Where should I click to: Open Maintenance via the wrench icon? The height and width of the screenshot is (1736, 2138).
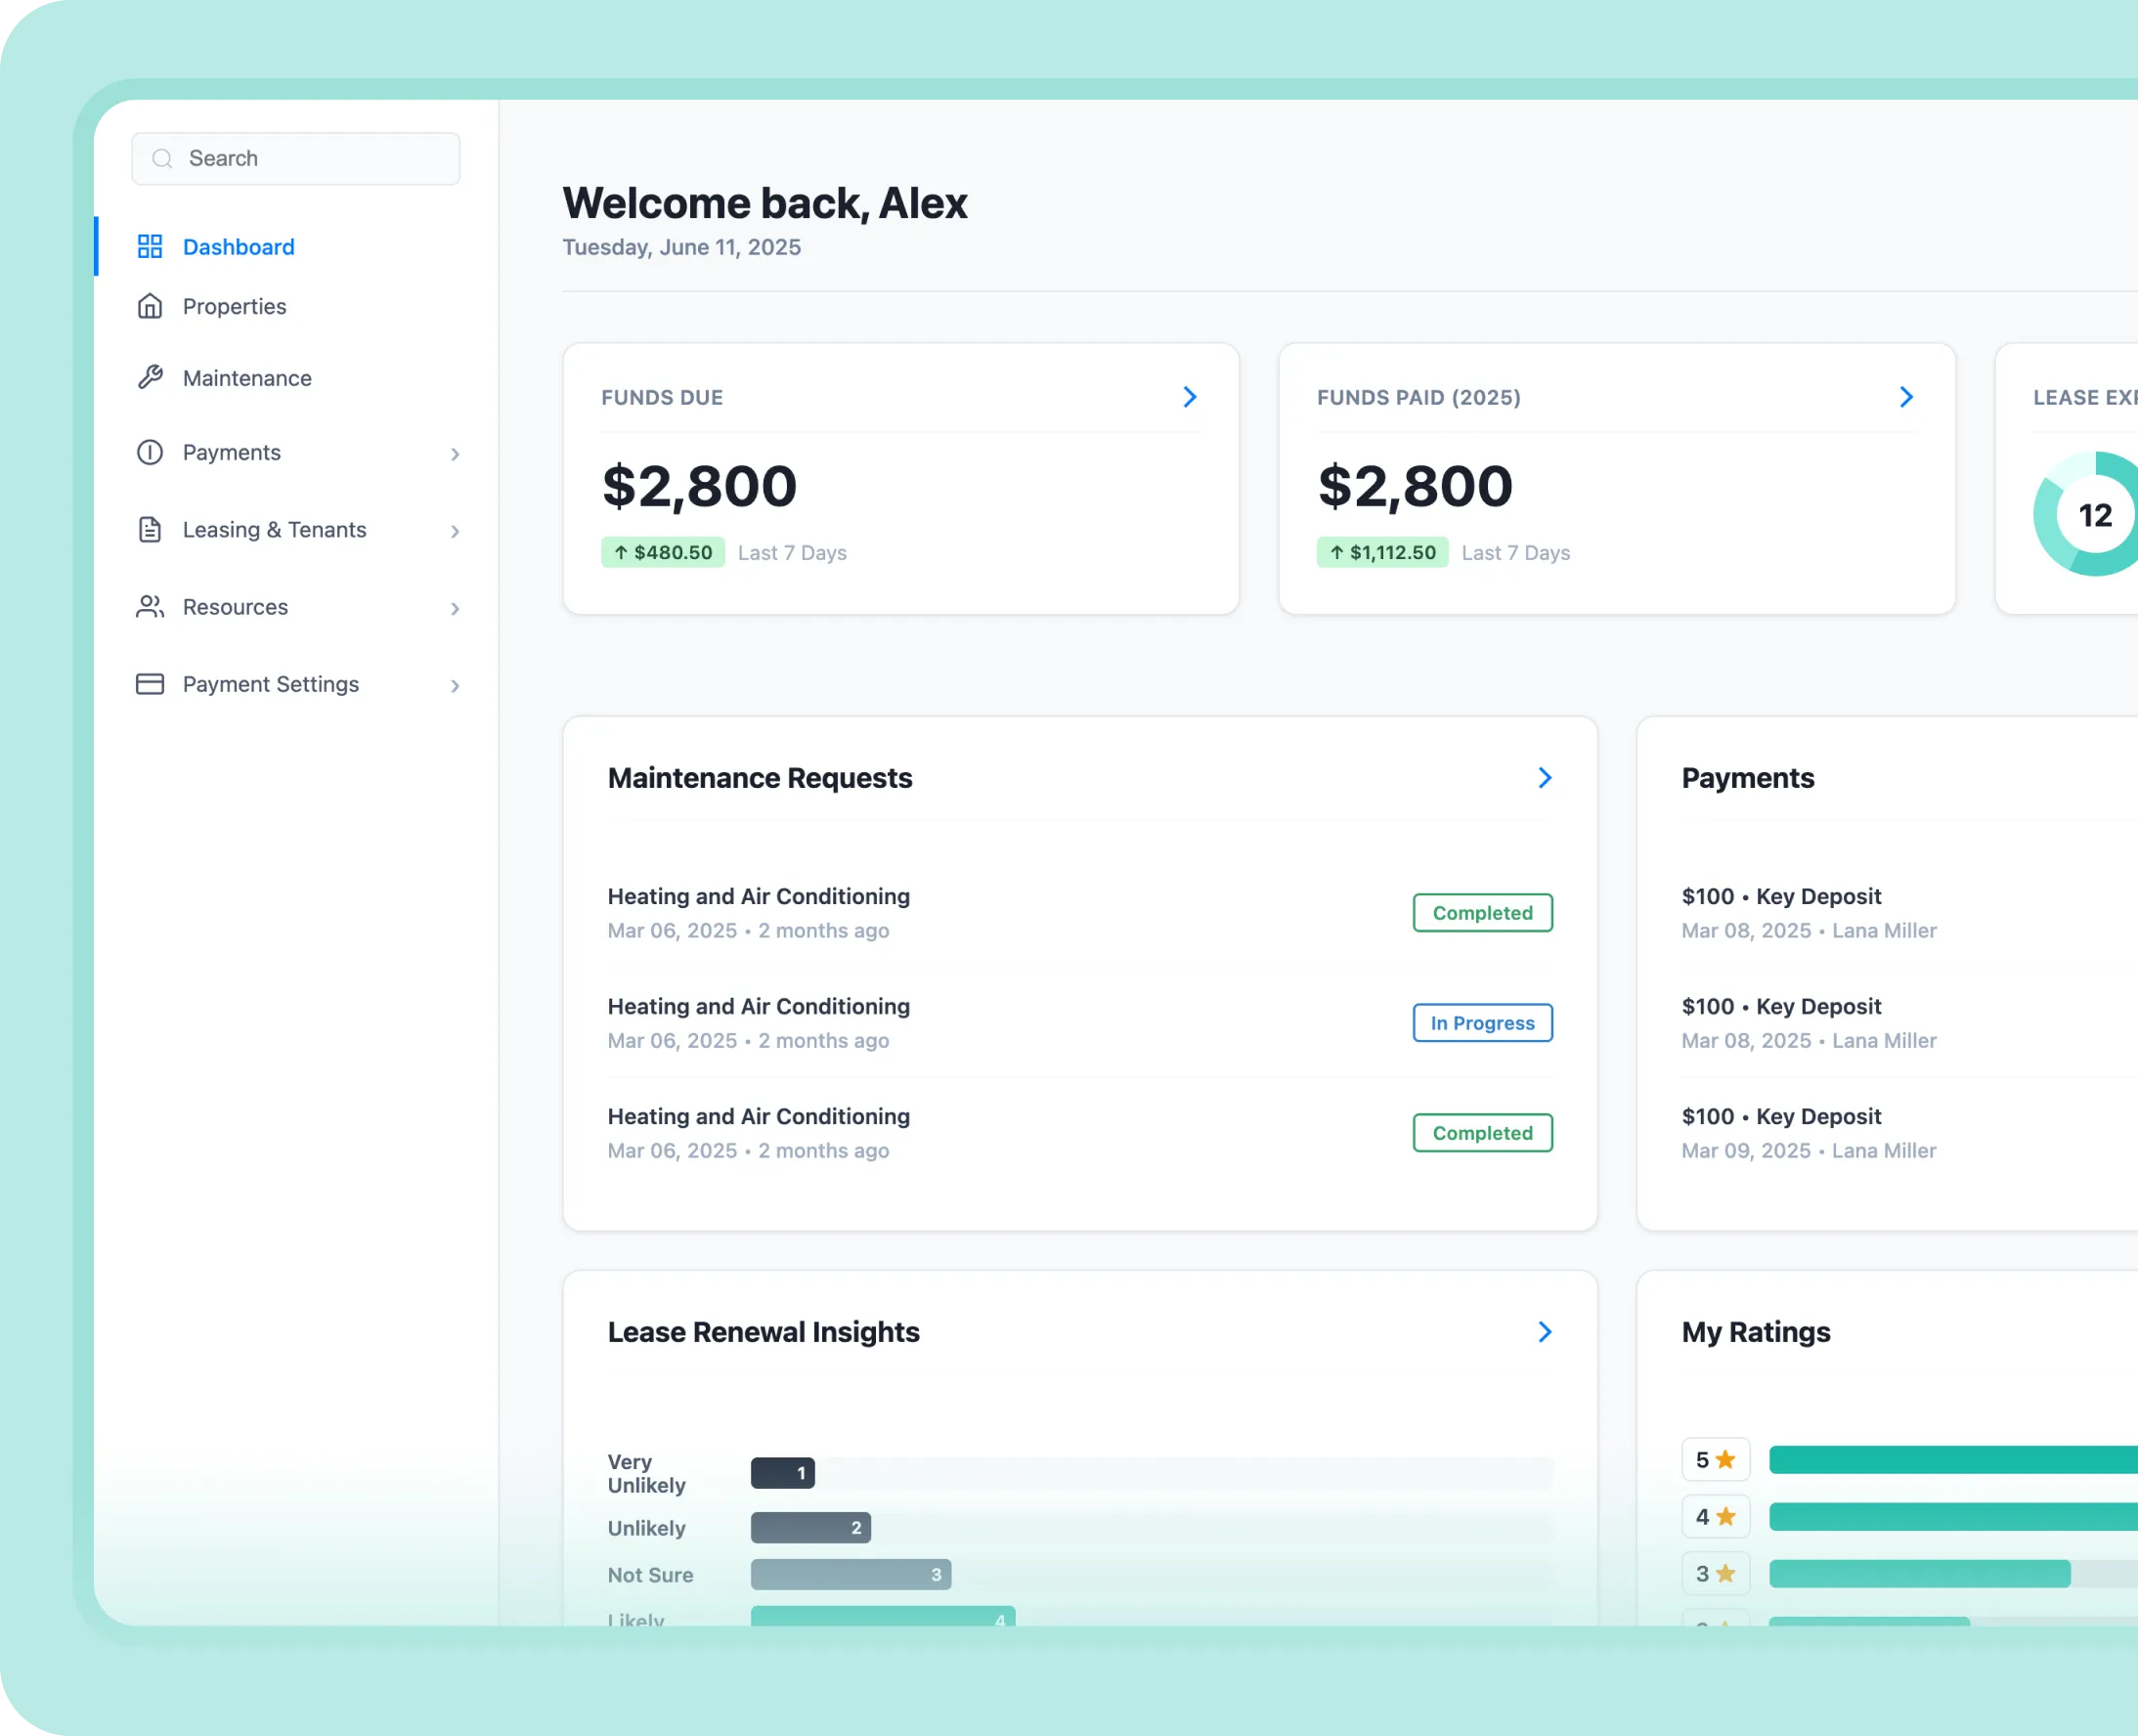point(149,377)
